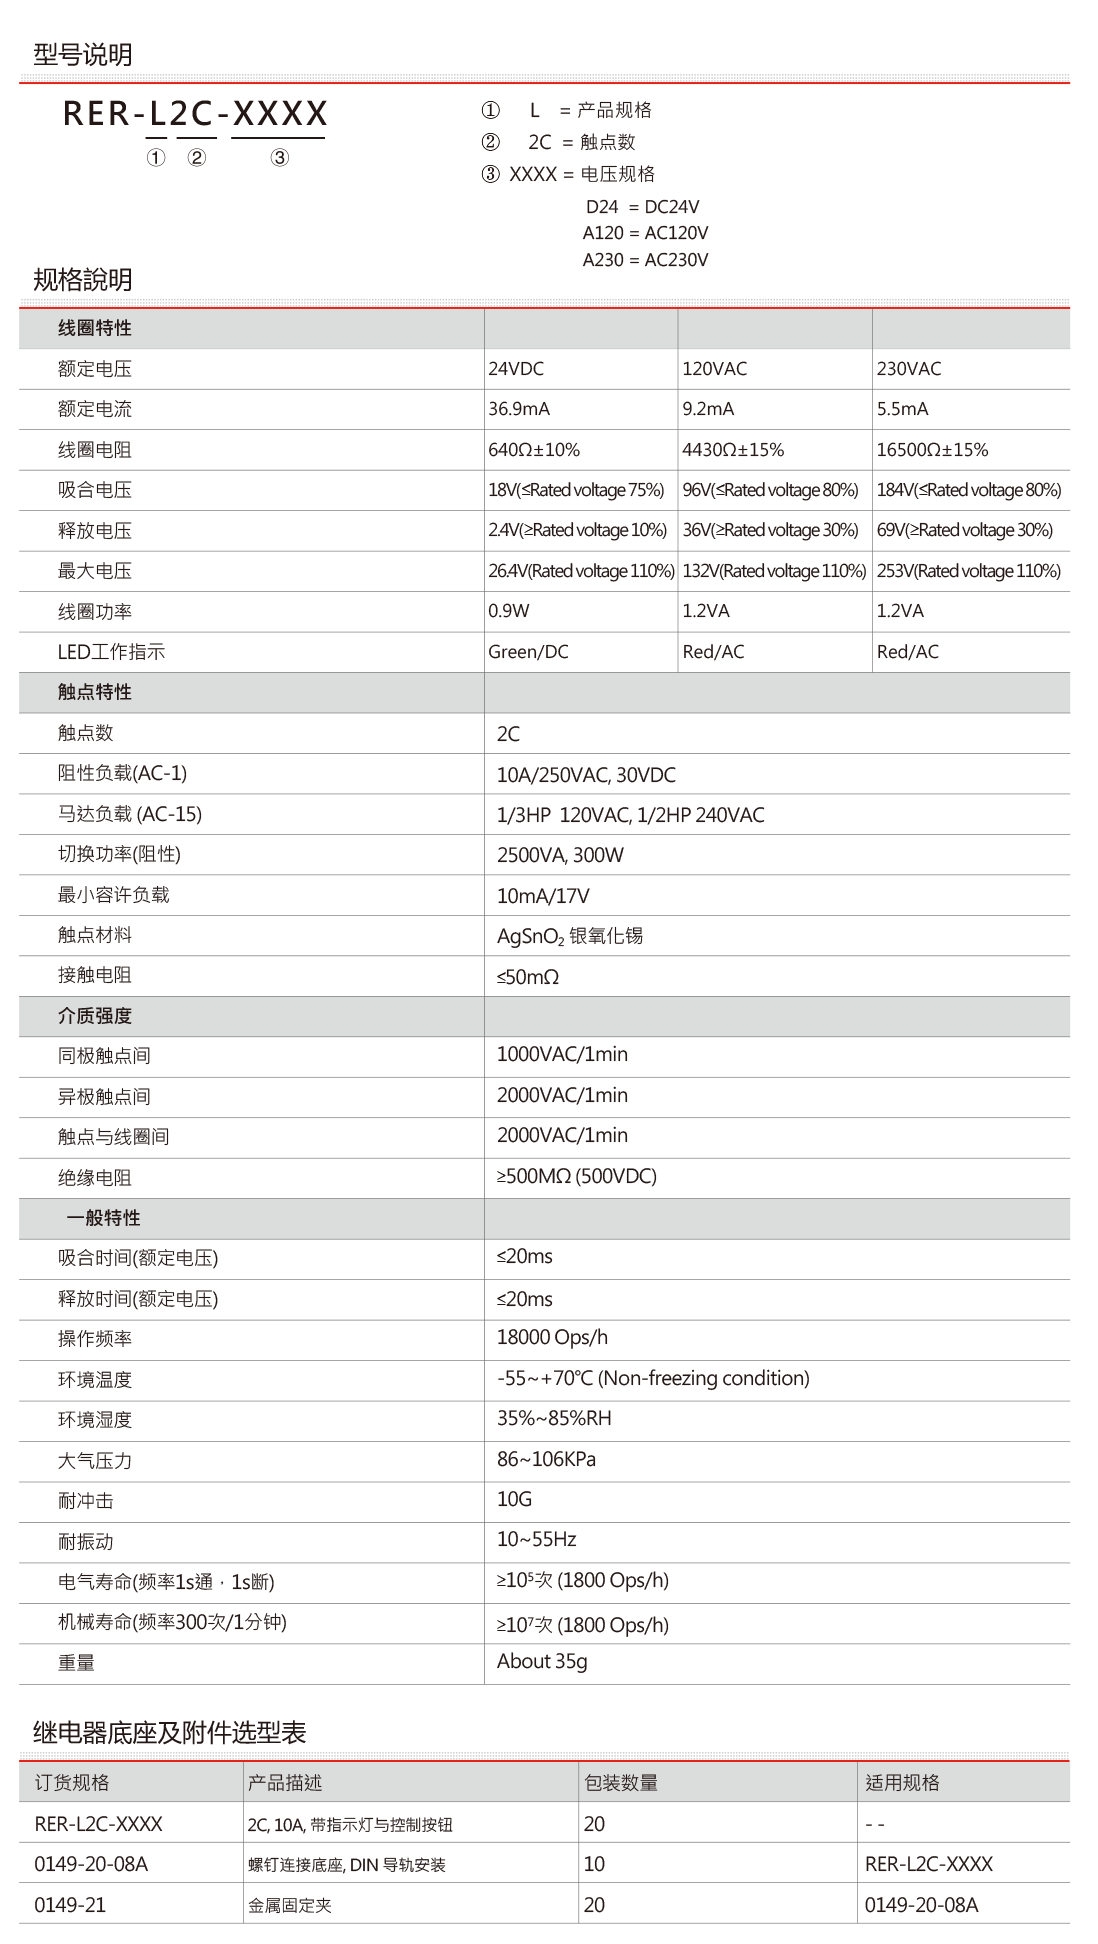
Task: Select the 继电器底座及附件选型表 title
Action: (170, 1733)
